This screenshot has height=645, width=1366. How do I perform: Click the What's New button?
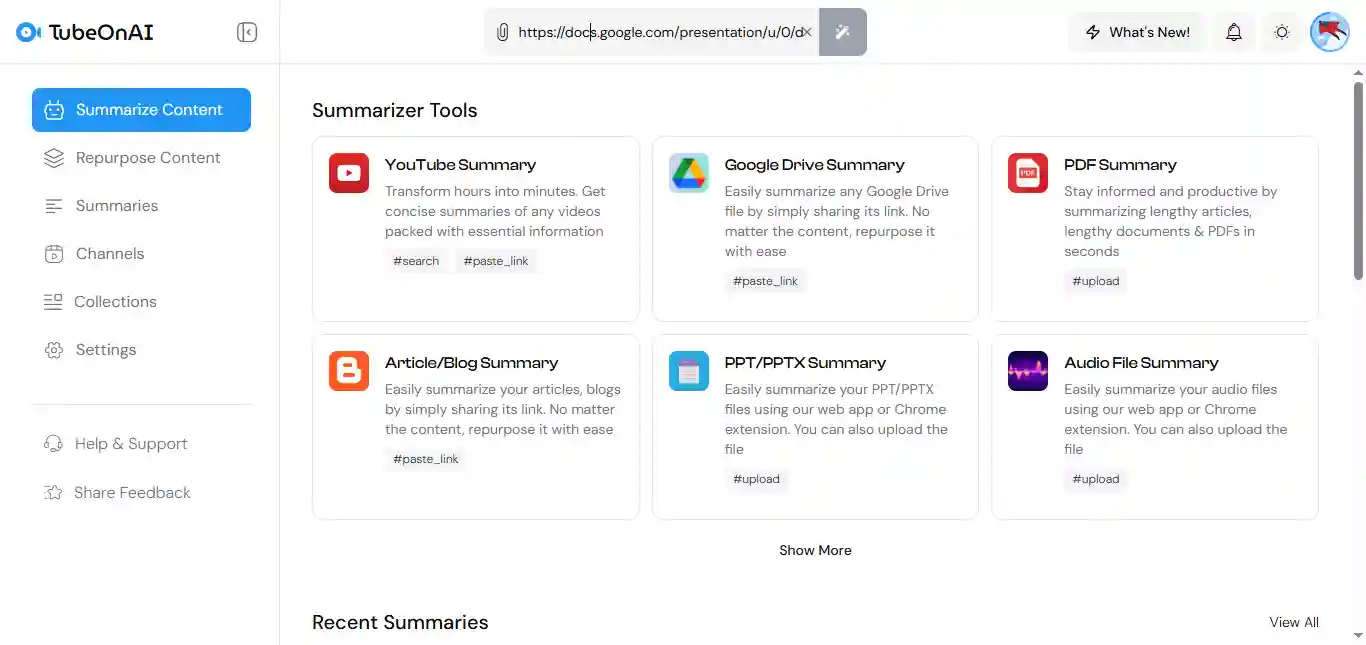(1136, 31)
